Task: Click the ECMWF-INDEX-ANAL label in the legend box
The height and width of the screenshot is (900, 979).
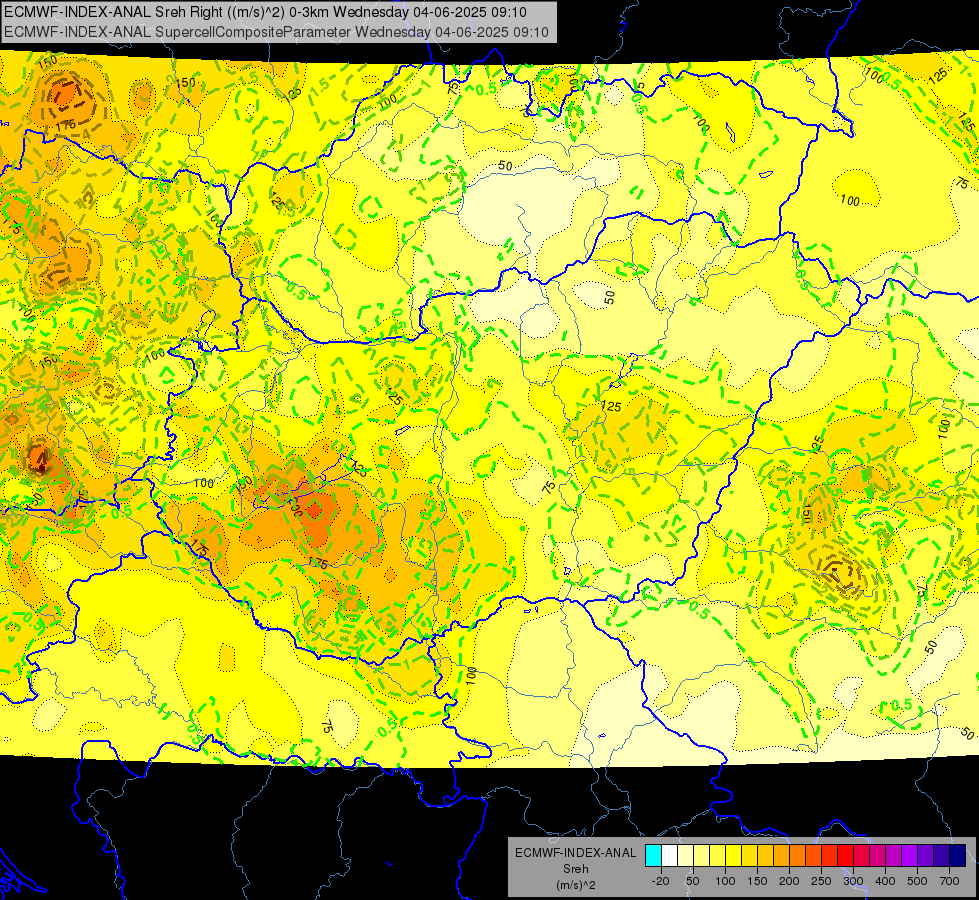Action: tap(575, 853)
